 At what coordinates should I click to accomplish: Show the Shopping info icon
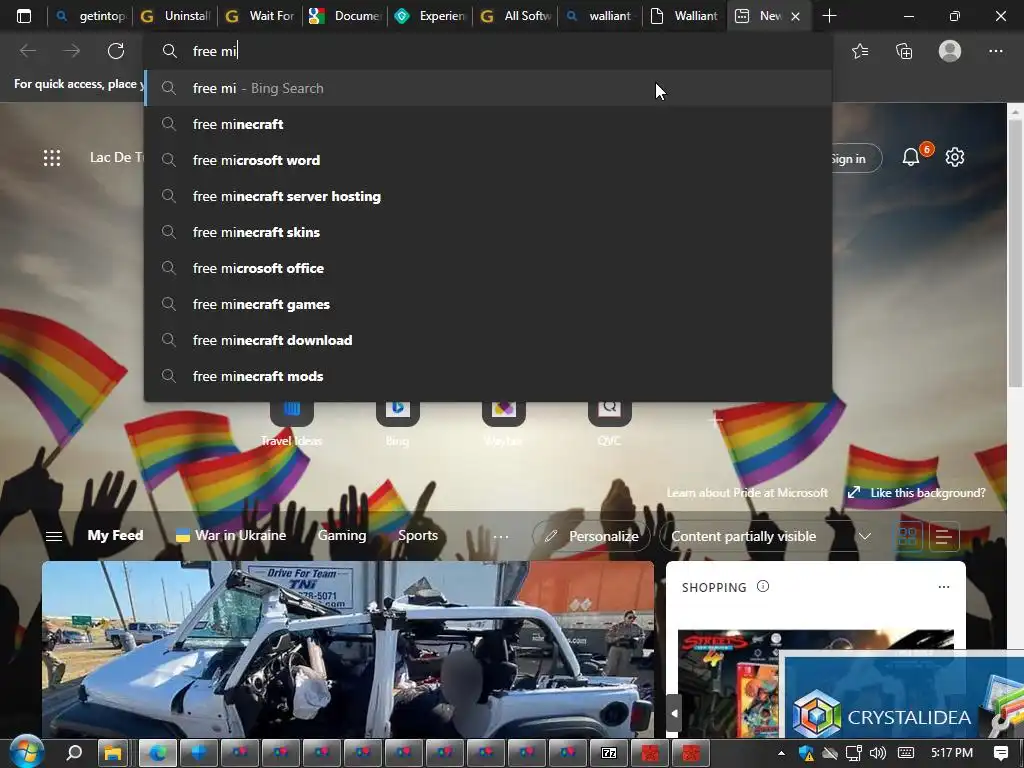click(x=763, y=586)
